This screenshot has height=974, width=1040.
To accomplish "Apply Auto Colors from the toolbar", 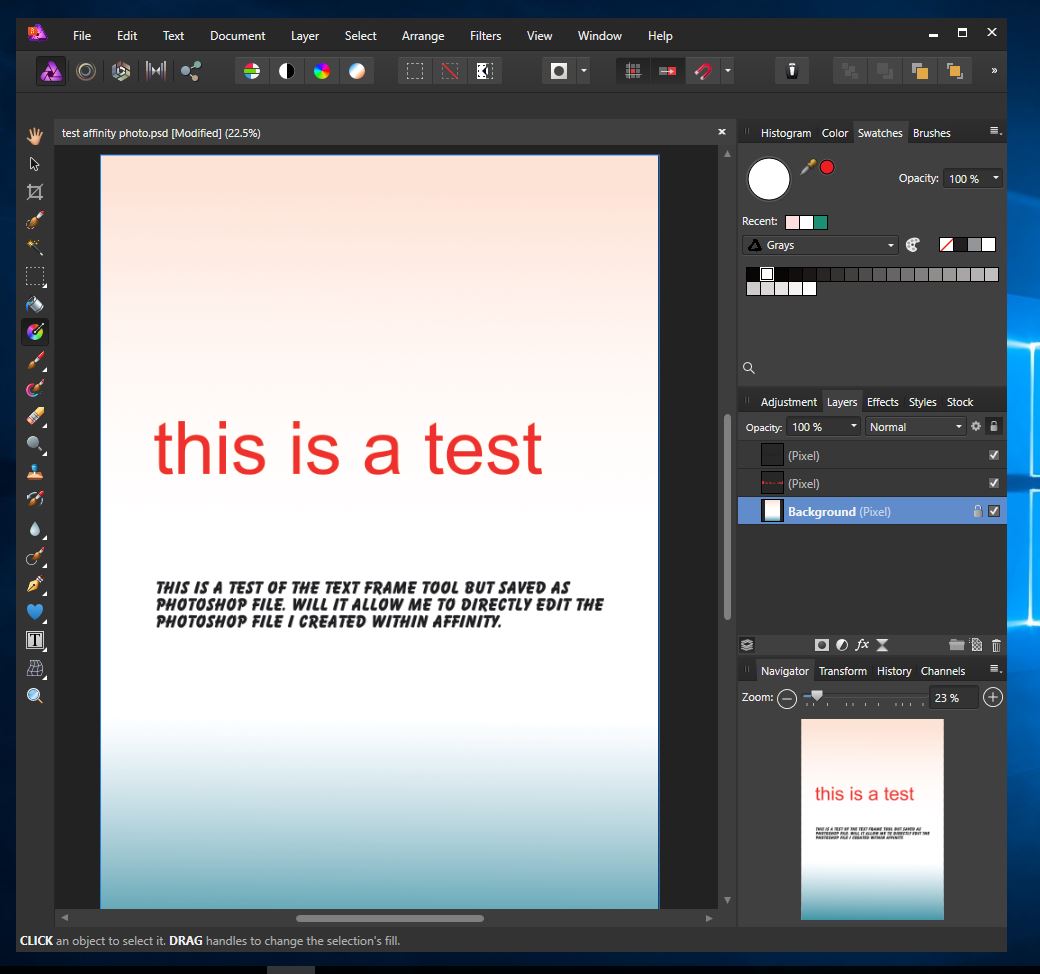I will [322, 71].
